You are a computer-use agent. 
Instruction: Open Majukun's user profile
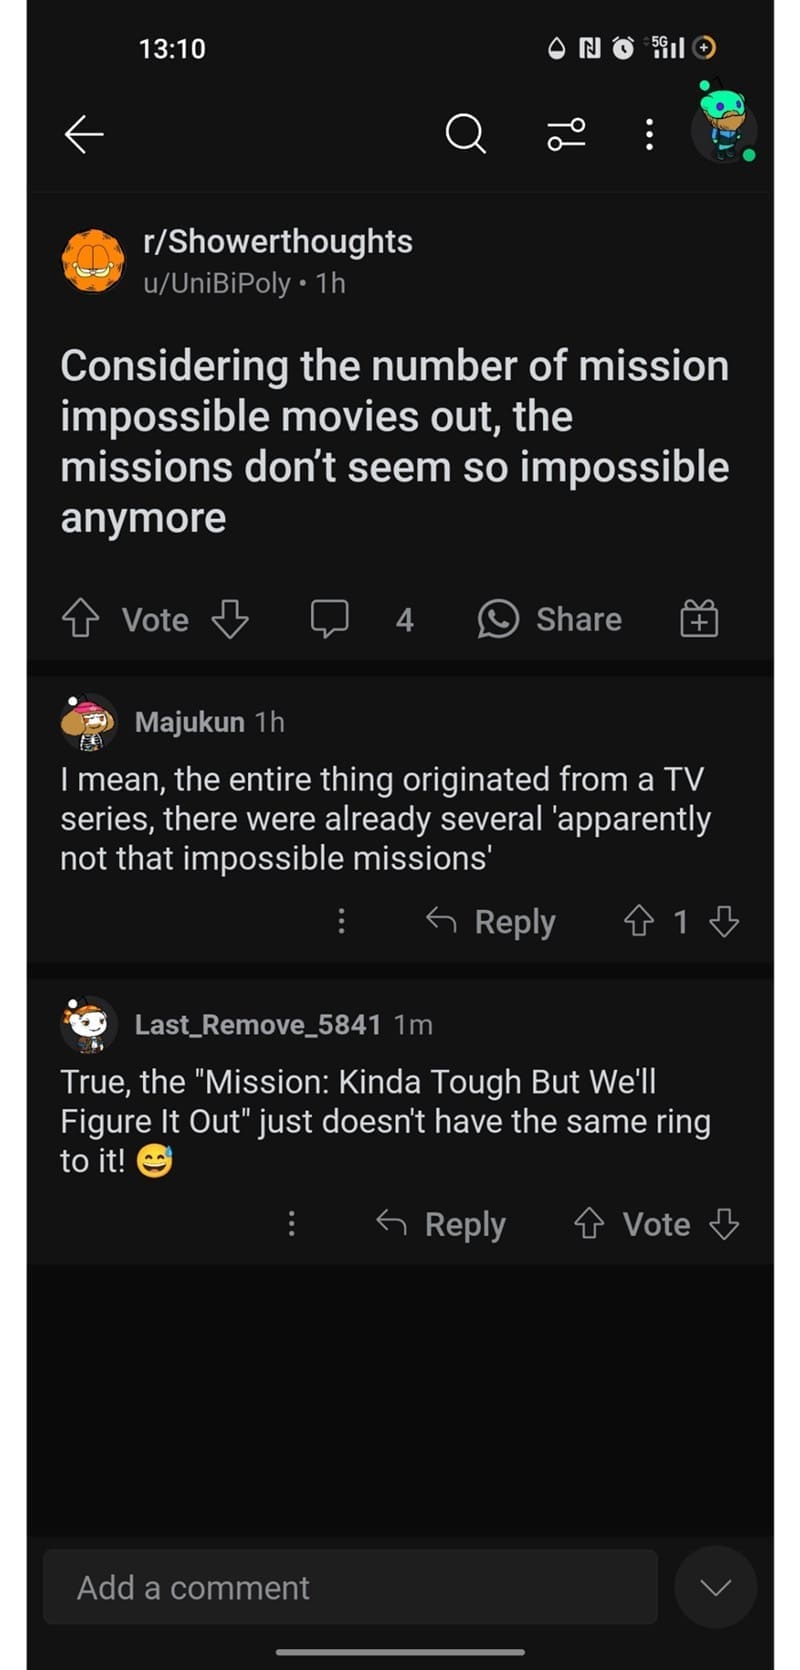click(x=189, y=722)
